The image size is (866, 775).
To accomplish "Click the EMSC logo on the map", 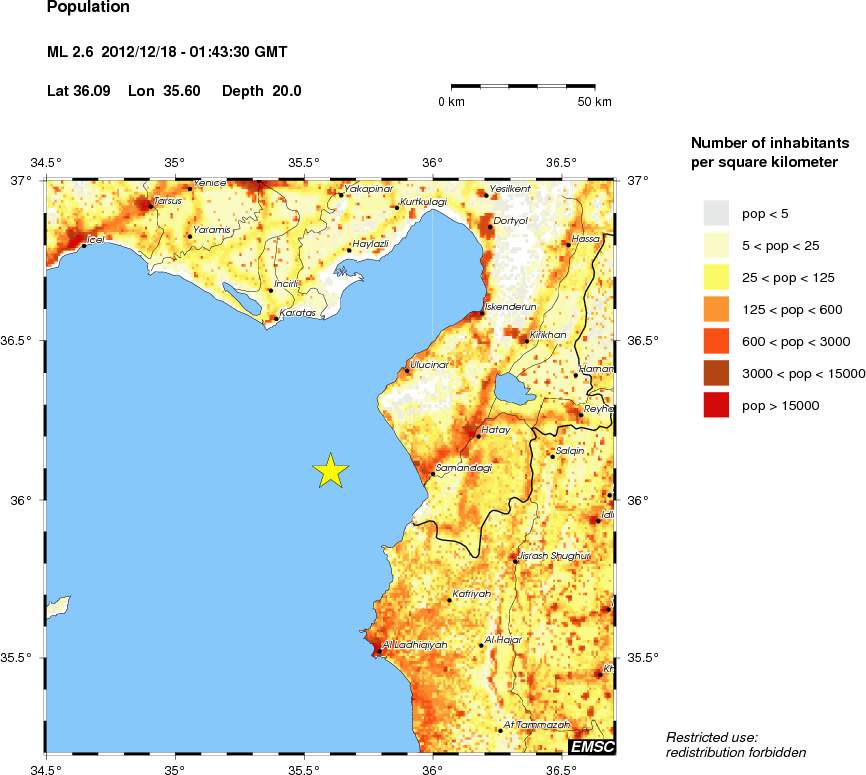I will coord(591,747).
